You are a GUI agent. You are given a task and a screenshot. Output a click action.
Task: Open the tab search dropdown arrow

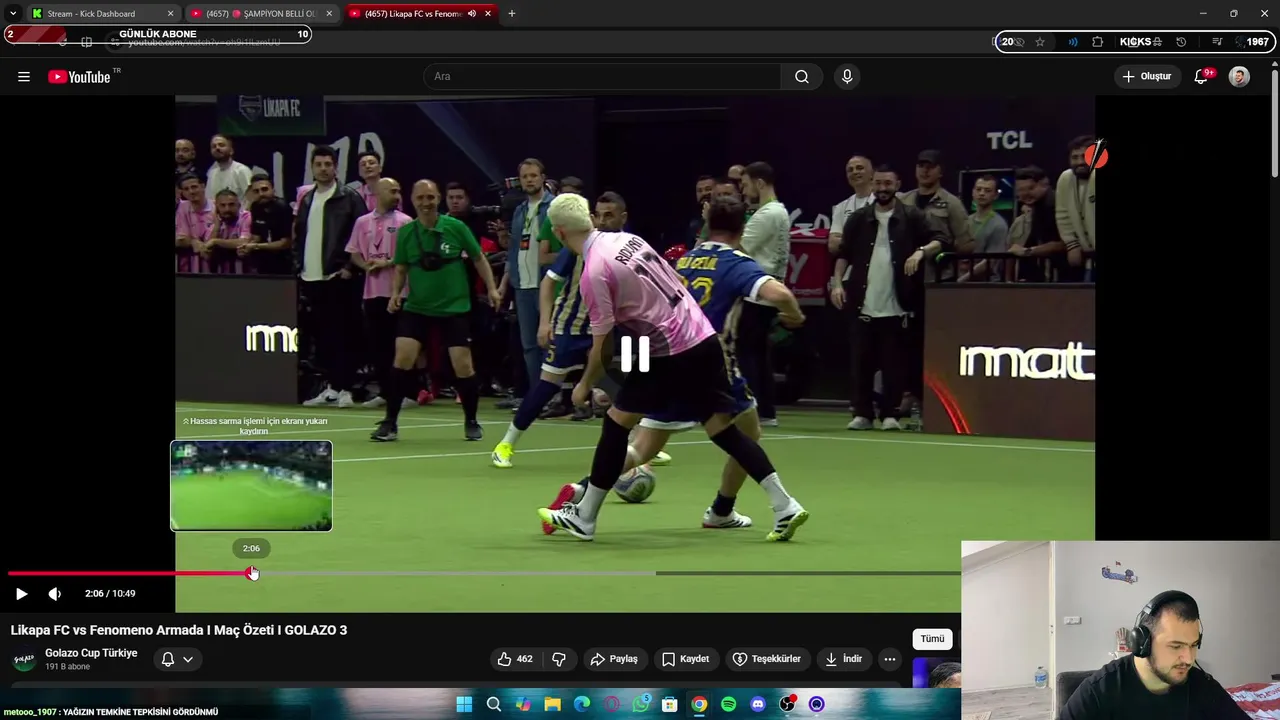(12, 14)
